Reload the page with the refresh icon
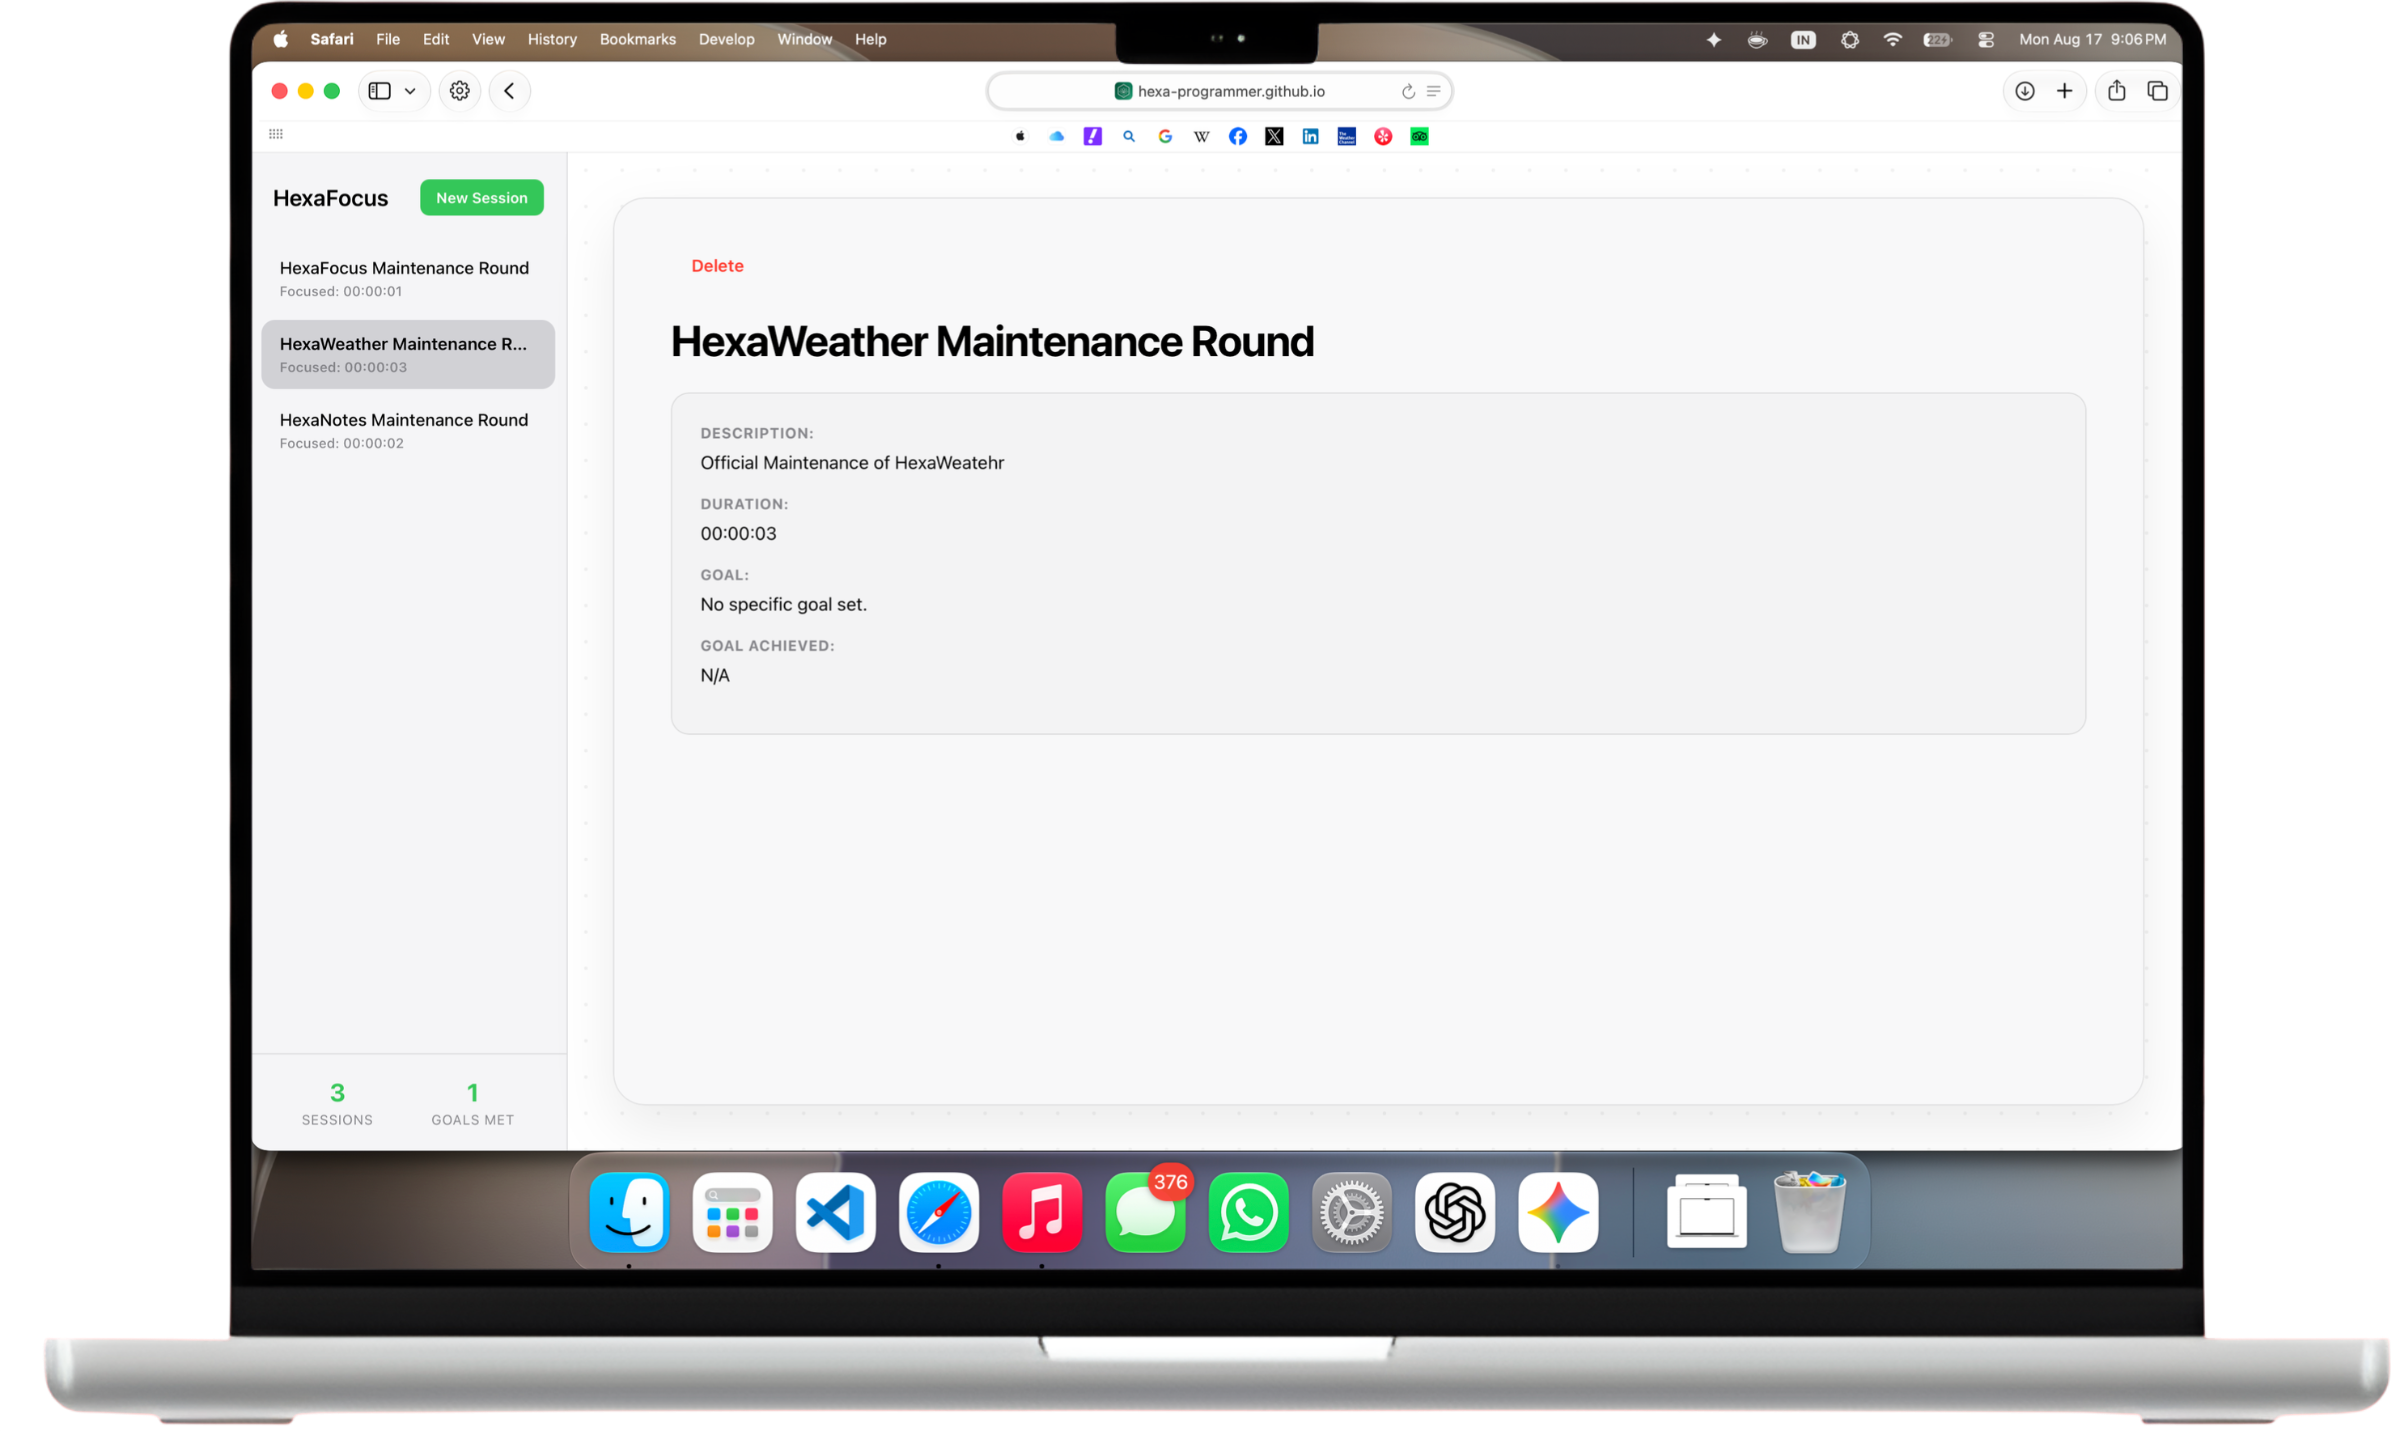 coord(1408,91)
